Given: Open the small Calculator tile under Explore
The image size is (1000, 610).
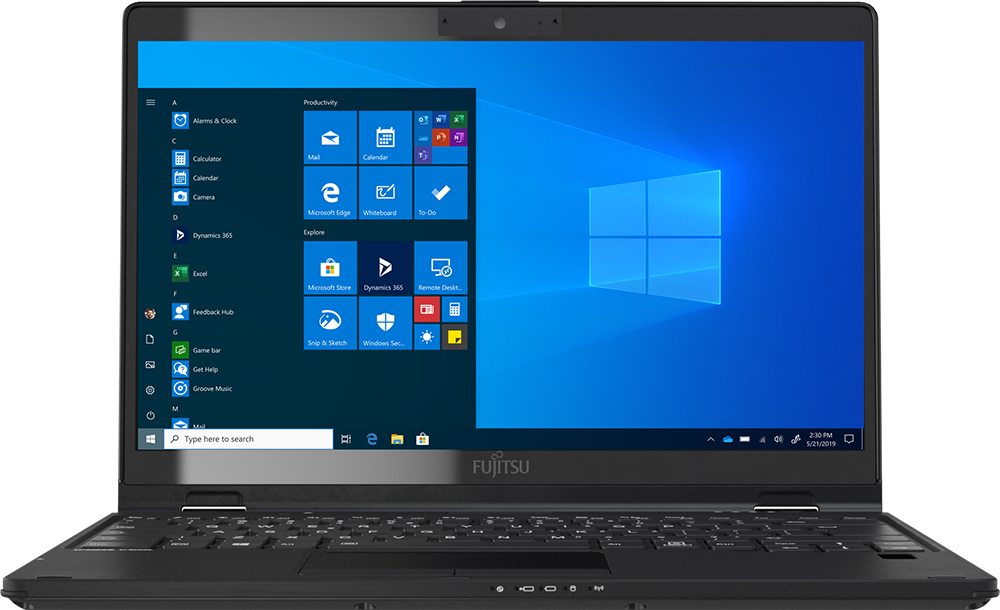Looking at the screenshot, I should pyautogui.click(x=455, y=309).
